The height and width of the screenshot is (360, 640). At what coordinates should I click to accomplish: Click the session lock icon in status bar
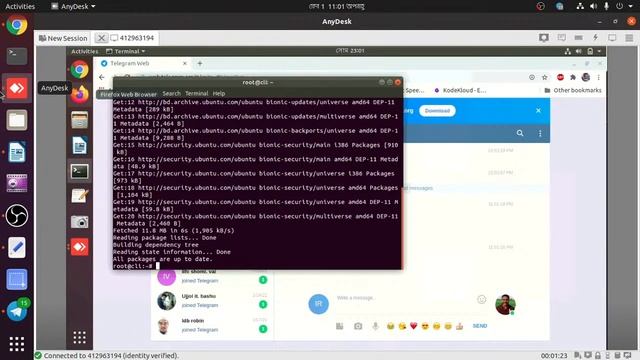coord(598,356)
